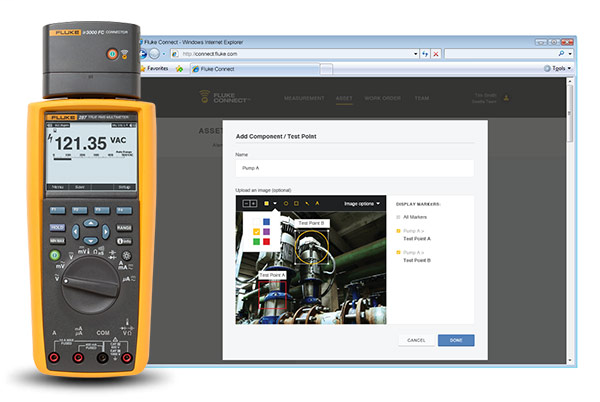Click the browser scrollbar down arrow

pos(570,360)
